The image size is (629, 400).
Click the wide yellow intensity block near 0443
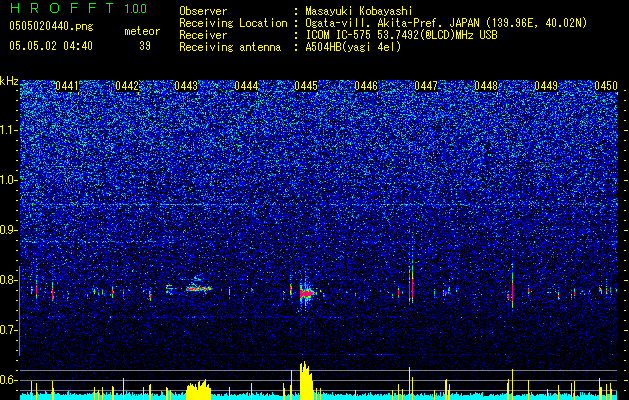[x=198, y=389]
